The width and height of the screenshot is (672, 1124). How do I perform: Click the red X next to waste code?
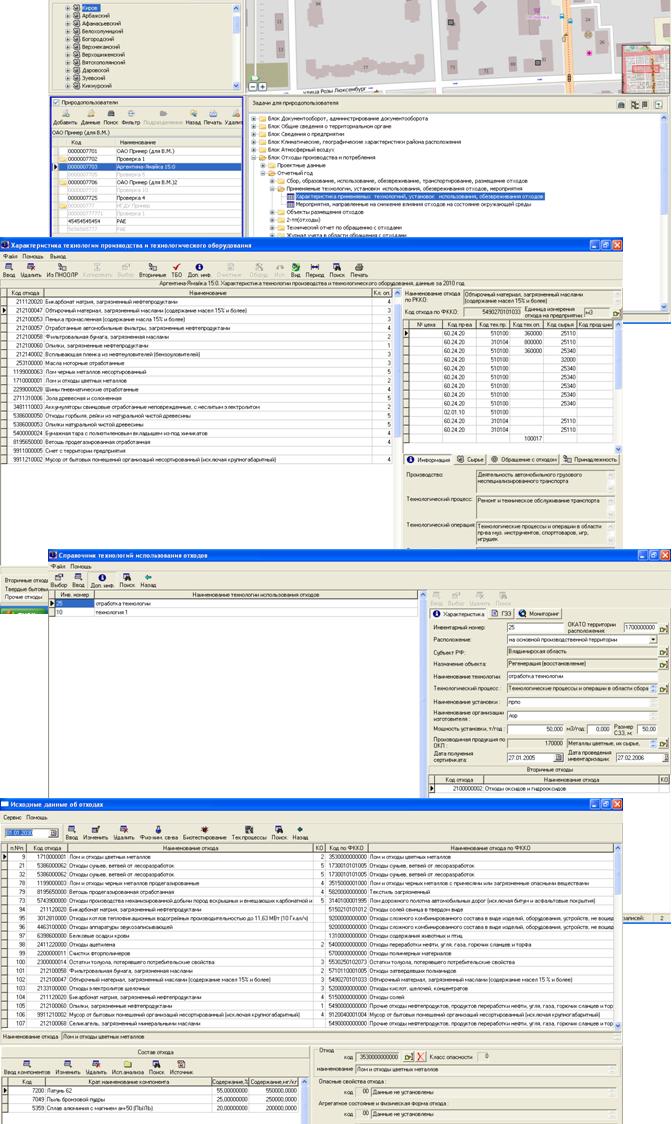421,1056
